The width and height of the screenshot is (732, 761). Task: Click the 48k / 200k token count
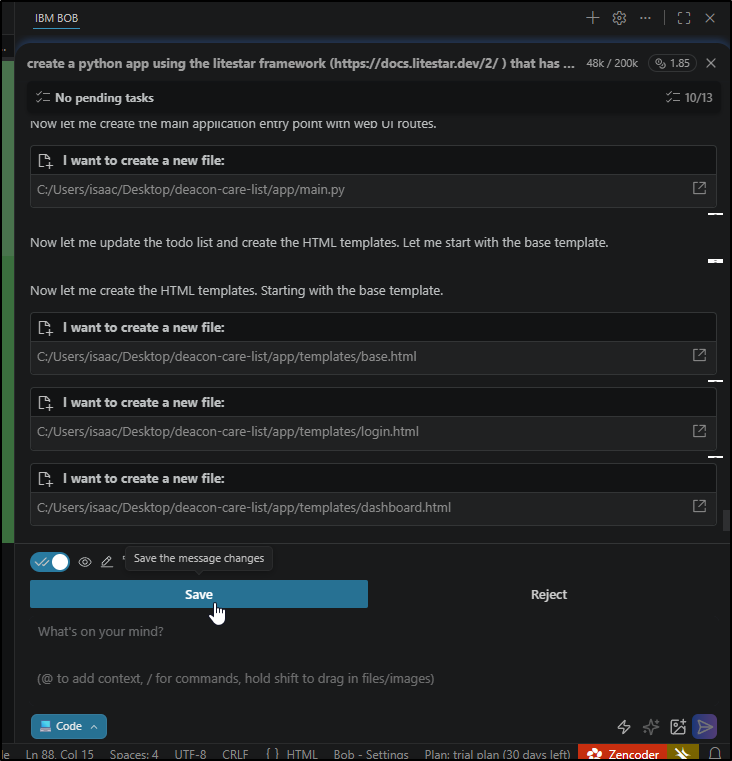(x=612, y=63)
